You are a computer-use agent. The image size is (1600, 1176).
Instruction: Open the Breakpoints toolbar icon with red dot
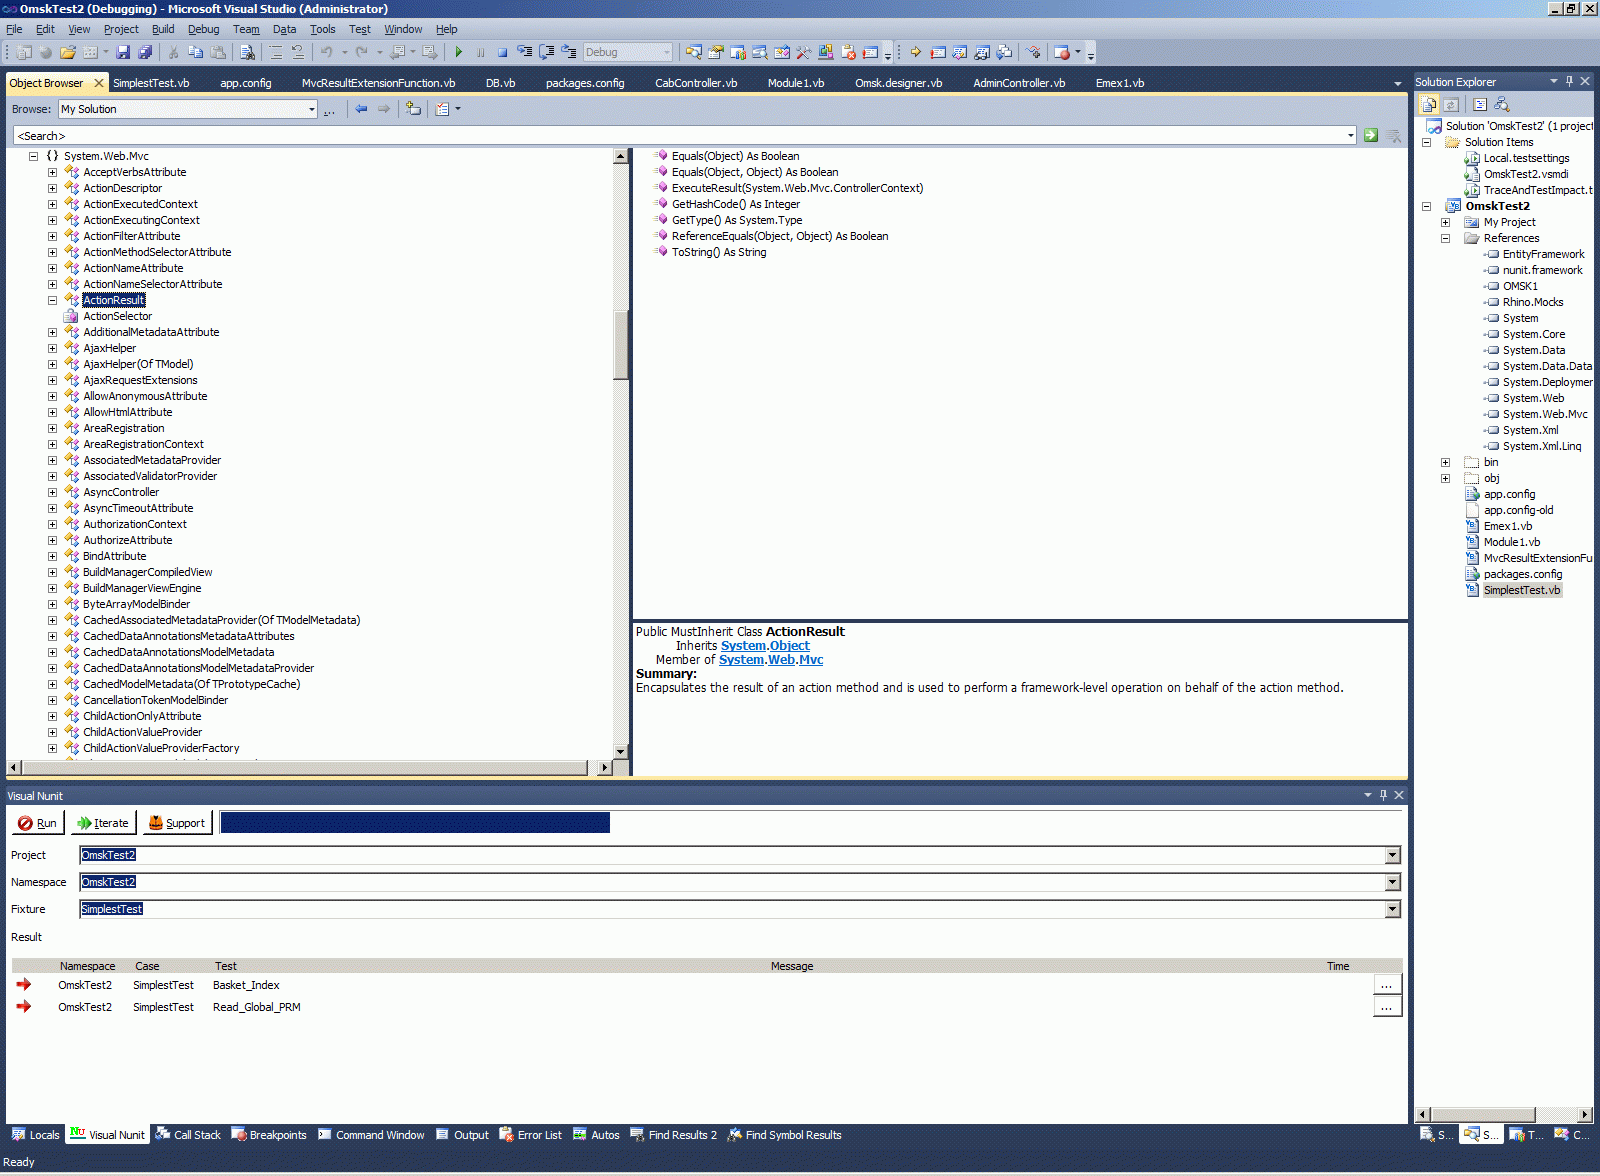point(1062,52)
